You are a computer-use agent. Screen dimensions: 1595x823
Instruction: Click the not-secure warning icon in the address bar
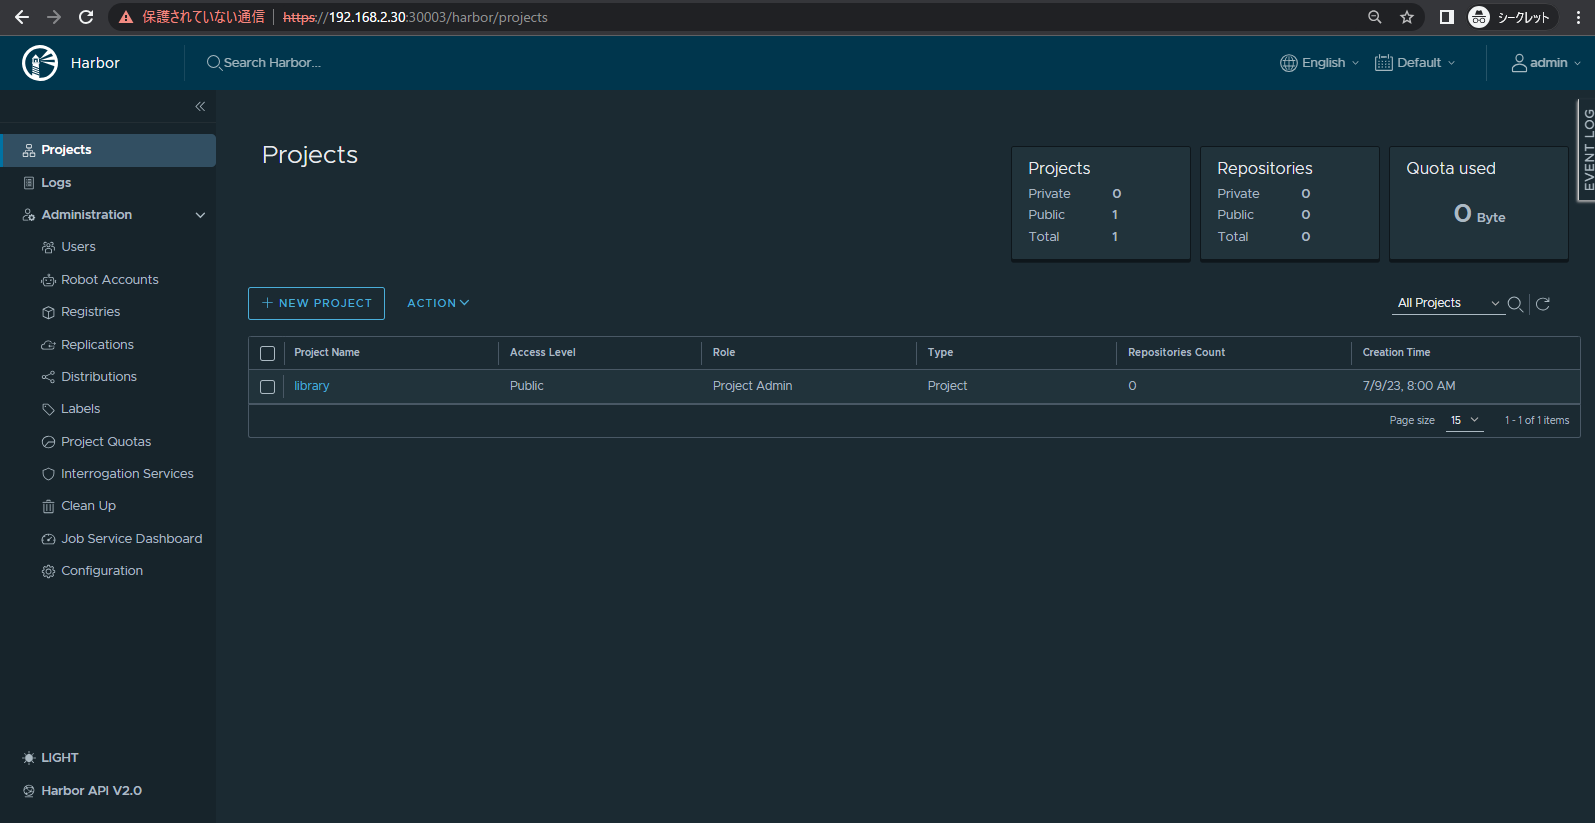click(126, 17)
